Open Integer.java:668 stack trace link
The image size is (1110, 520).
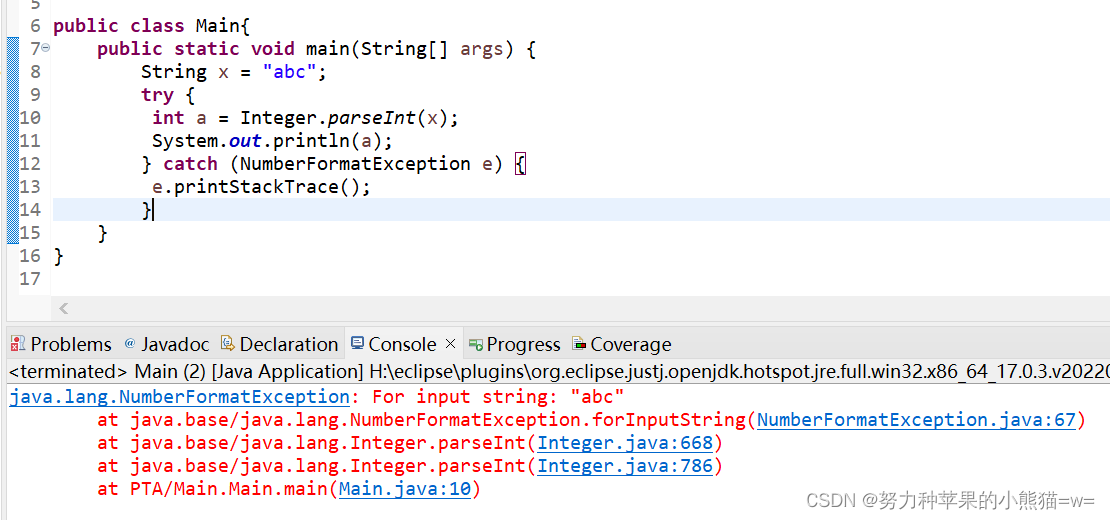tap(624, 444)
